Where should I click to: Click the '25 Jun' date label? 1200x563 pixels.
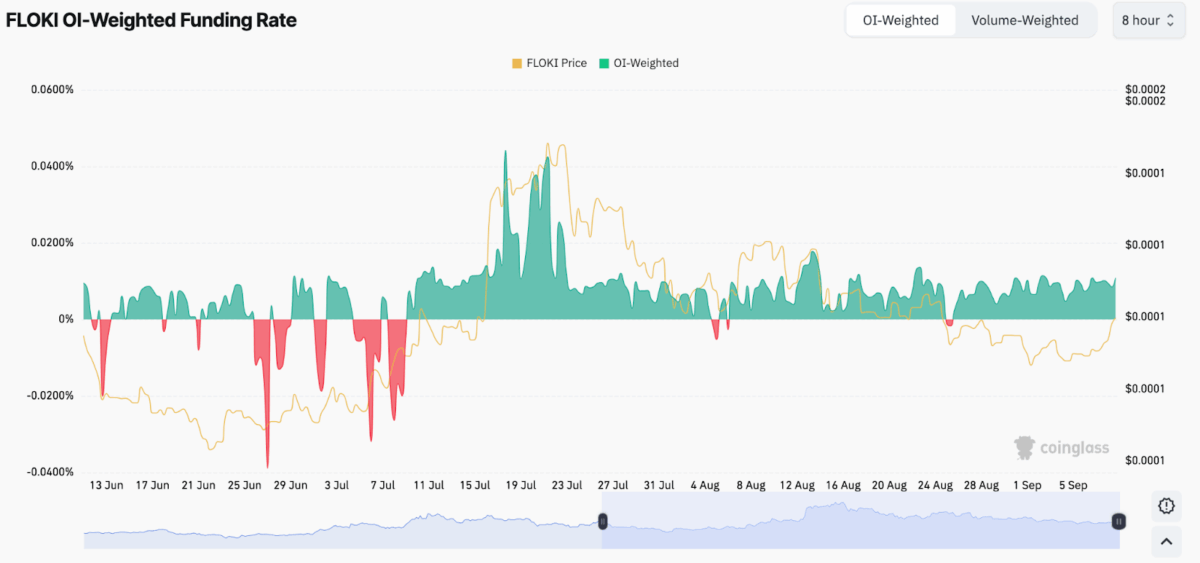click(244, 485)
